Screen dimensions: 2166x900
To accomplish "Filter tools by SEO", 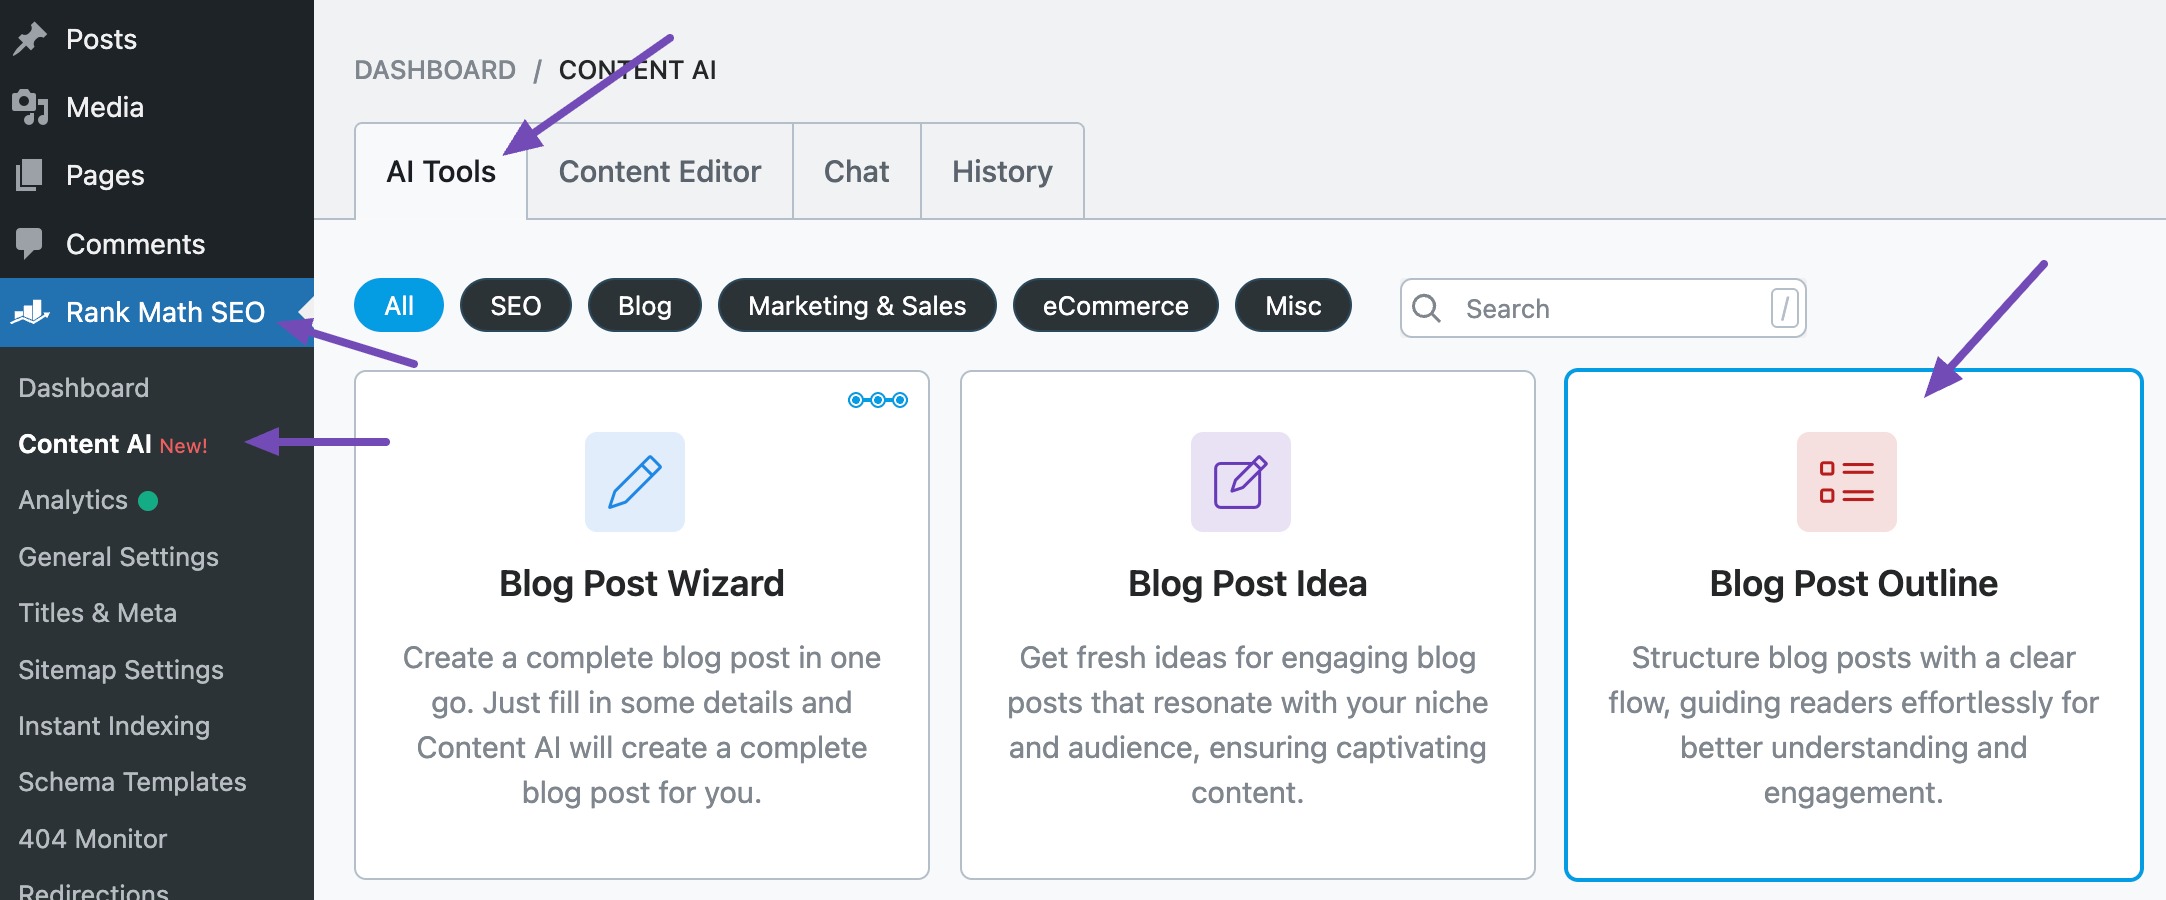I will [516, 305].
